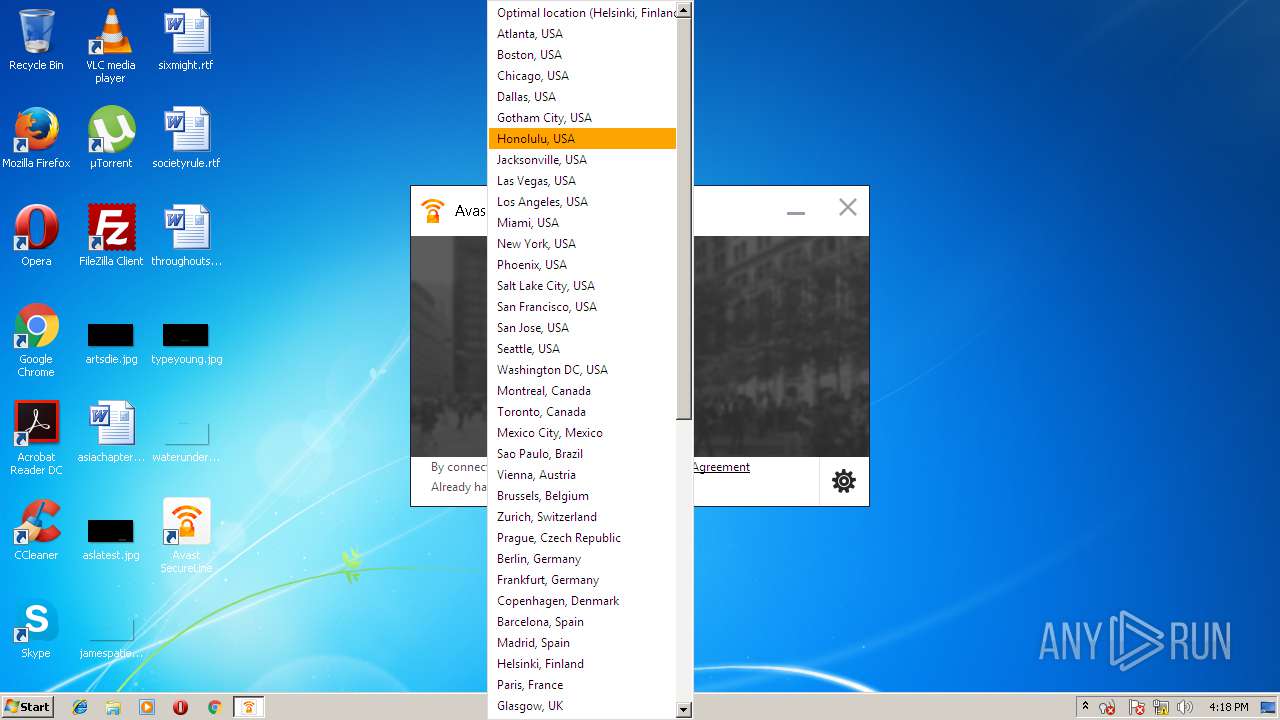Select Frankfurt, Germany location
Viewport: 1280px width, 720px height.
coord(582,580)
